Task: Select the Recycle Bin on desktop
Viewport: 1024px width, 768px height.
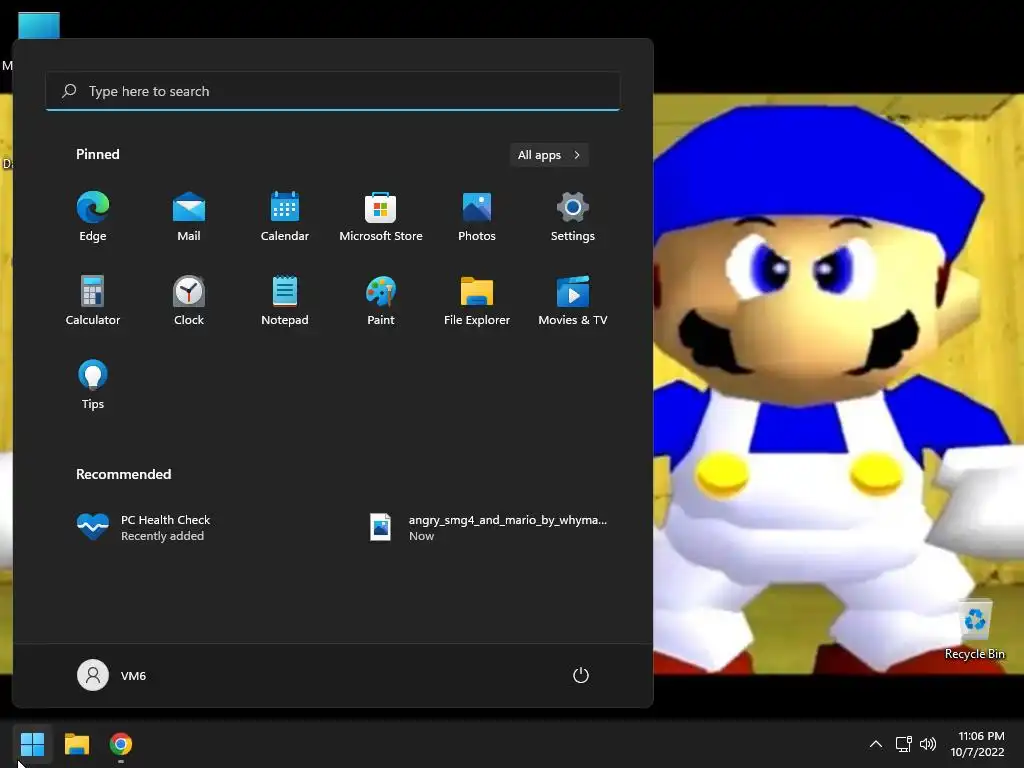Action: coord(975,630)
